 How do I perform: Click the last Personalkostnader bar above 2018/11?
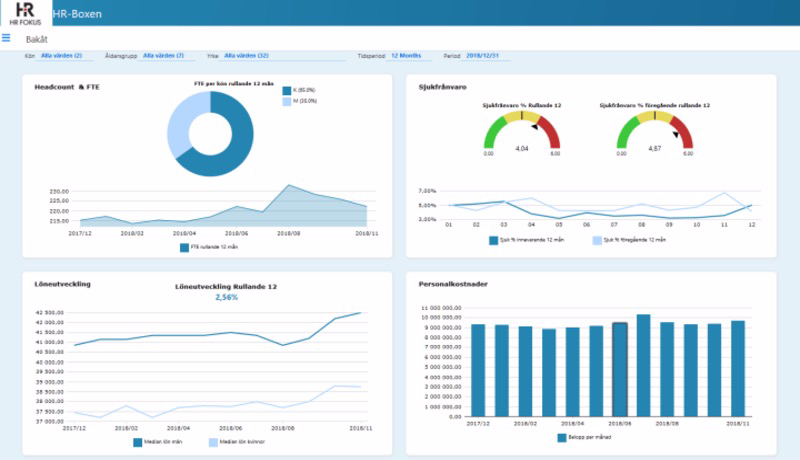point(738,369)
